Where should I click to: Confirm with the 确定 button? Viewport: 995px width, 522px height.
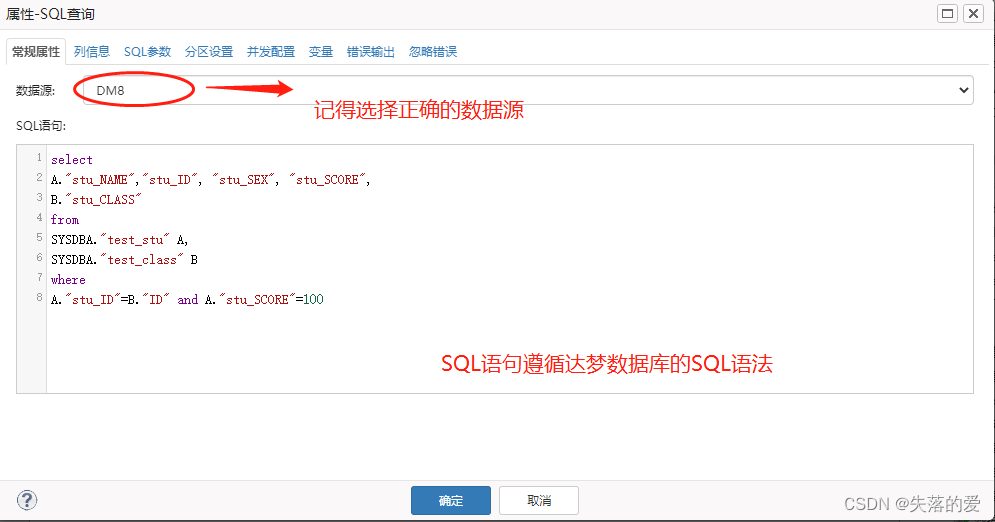pos(451,500)
